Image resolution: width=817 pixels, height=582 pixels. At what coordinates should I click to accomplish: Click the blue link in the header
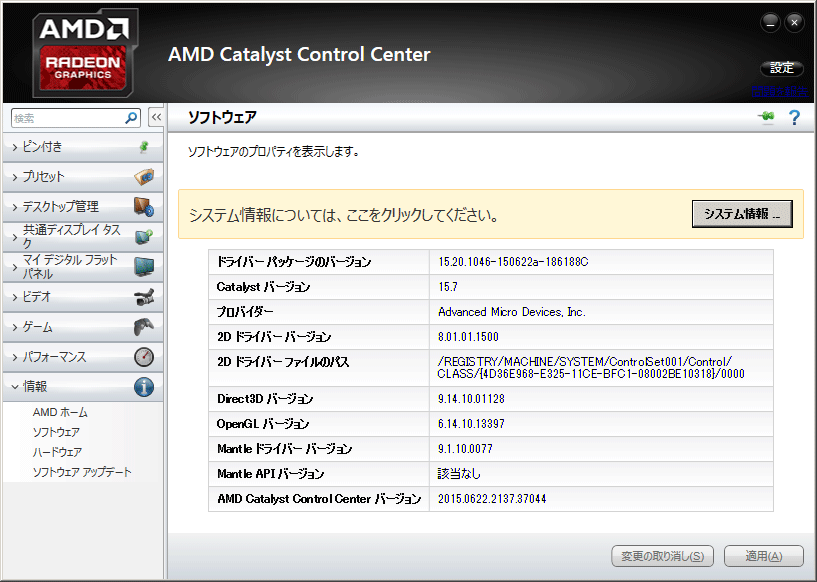pyautogui.click(x=779, y=92)
